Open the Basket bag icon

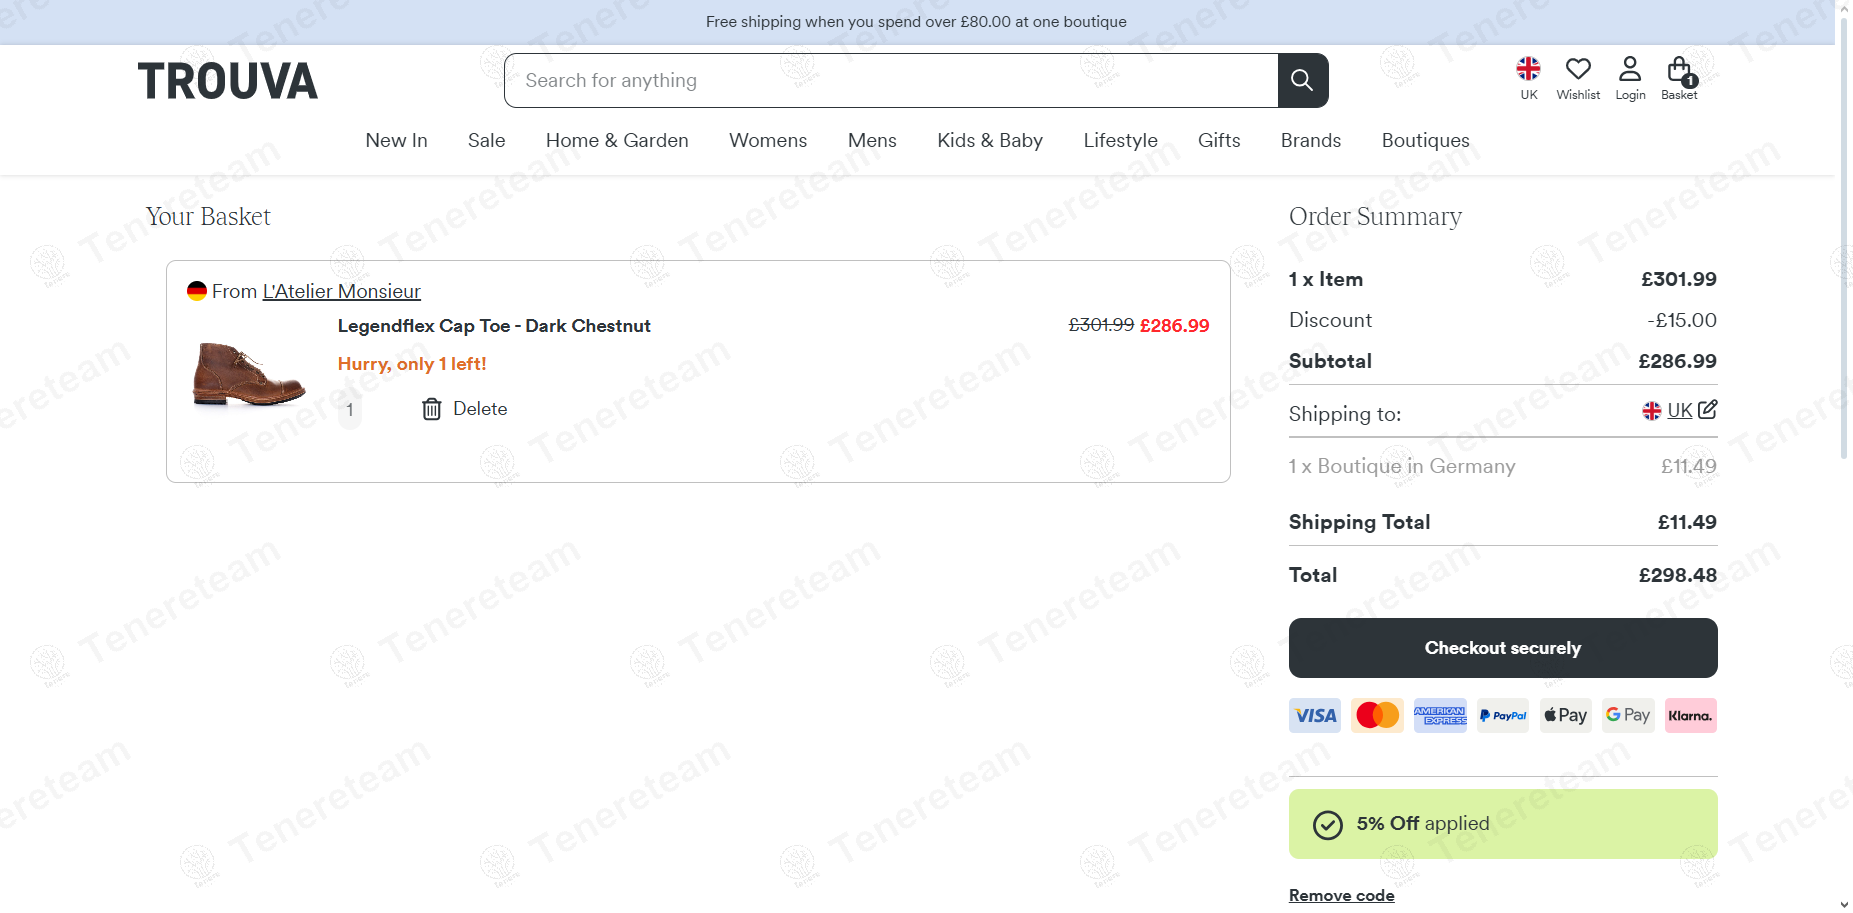coord(1679,69)
